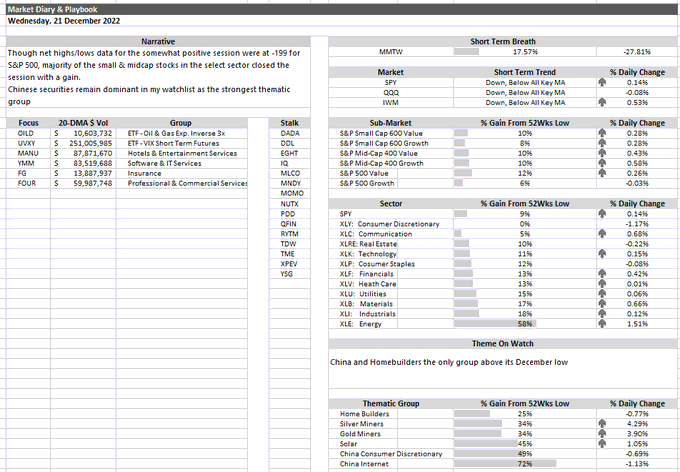Click the DADA ticker in the Stalk column
This screenshot has height=472, width=680.
[291, 132]
